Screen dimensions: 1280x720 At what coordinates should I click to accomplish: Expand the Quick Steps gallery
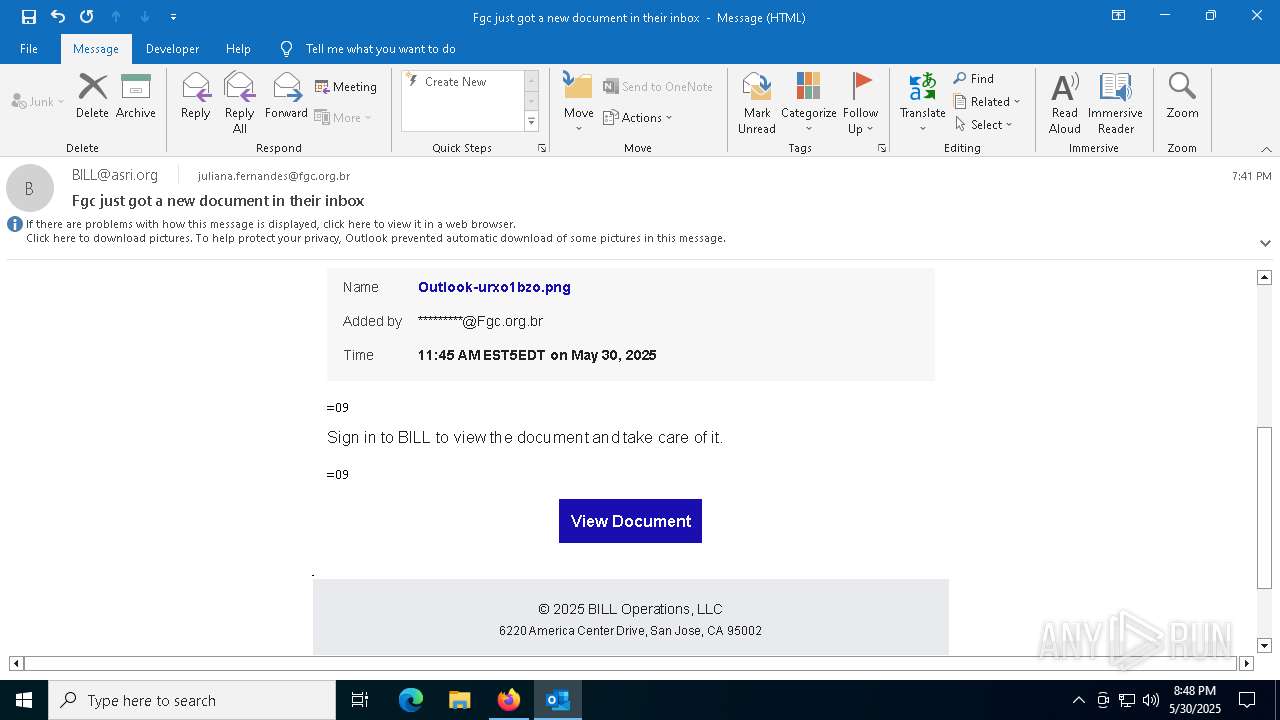531,122
